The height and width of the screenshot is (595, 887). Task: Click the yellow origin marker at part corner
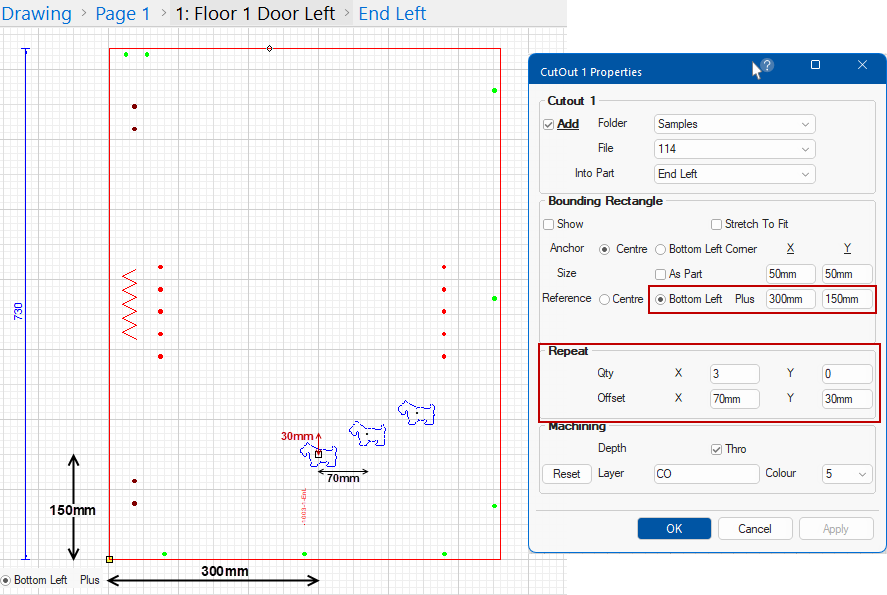(x=109, y=559)
